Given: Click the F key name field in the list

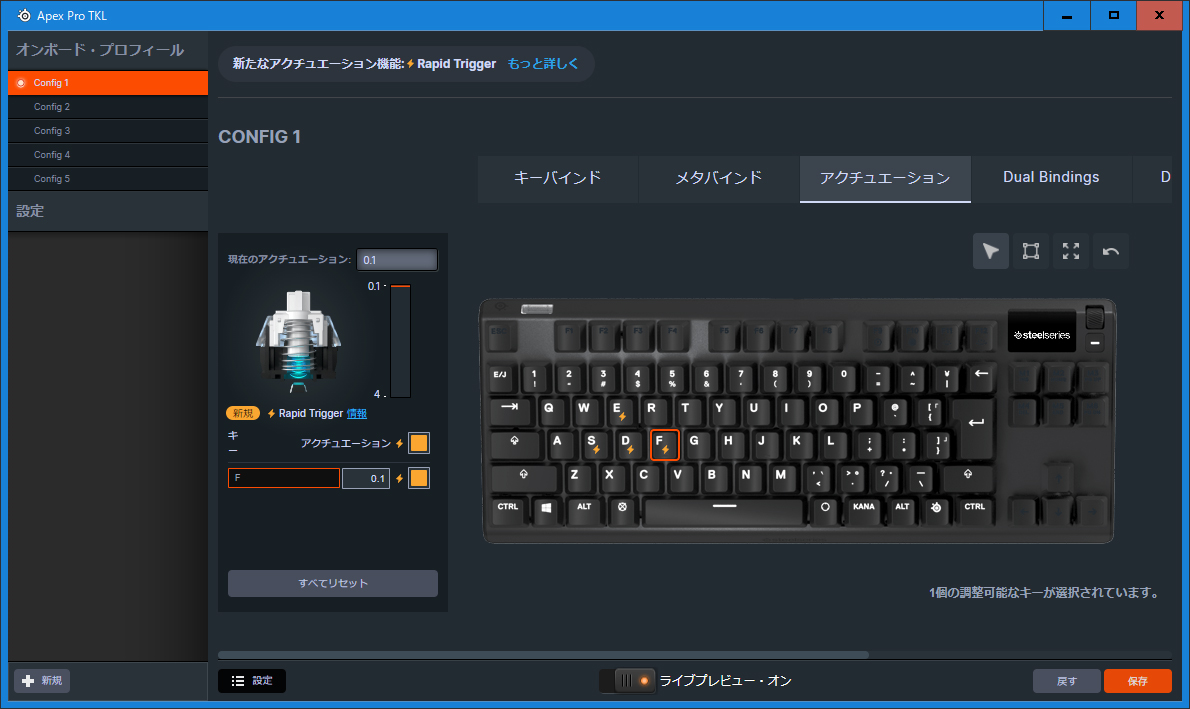Looking at the screenshot, I should pyautogui.click(x=284, y=478).
